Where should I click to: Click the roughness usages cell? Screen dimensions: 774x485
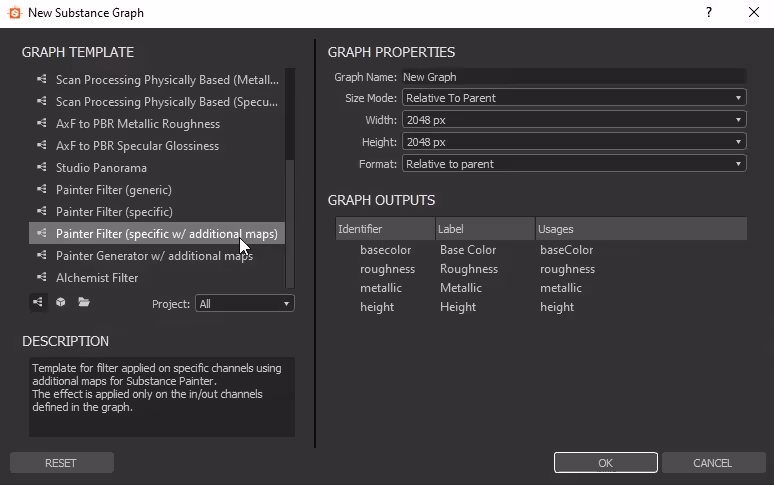[x=567, y=269]
